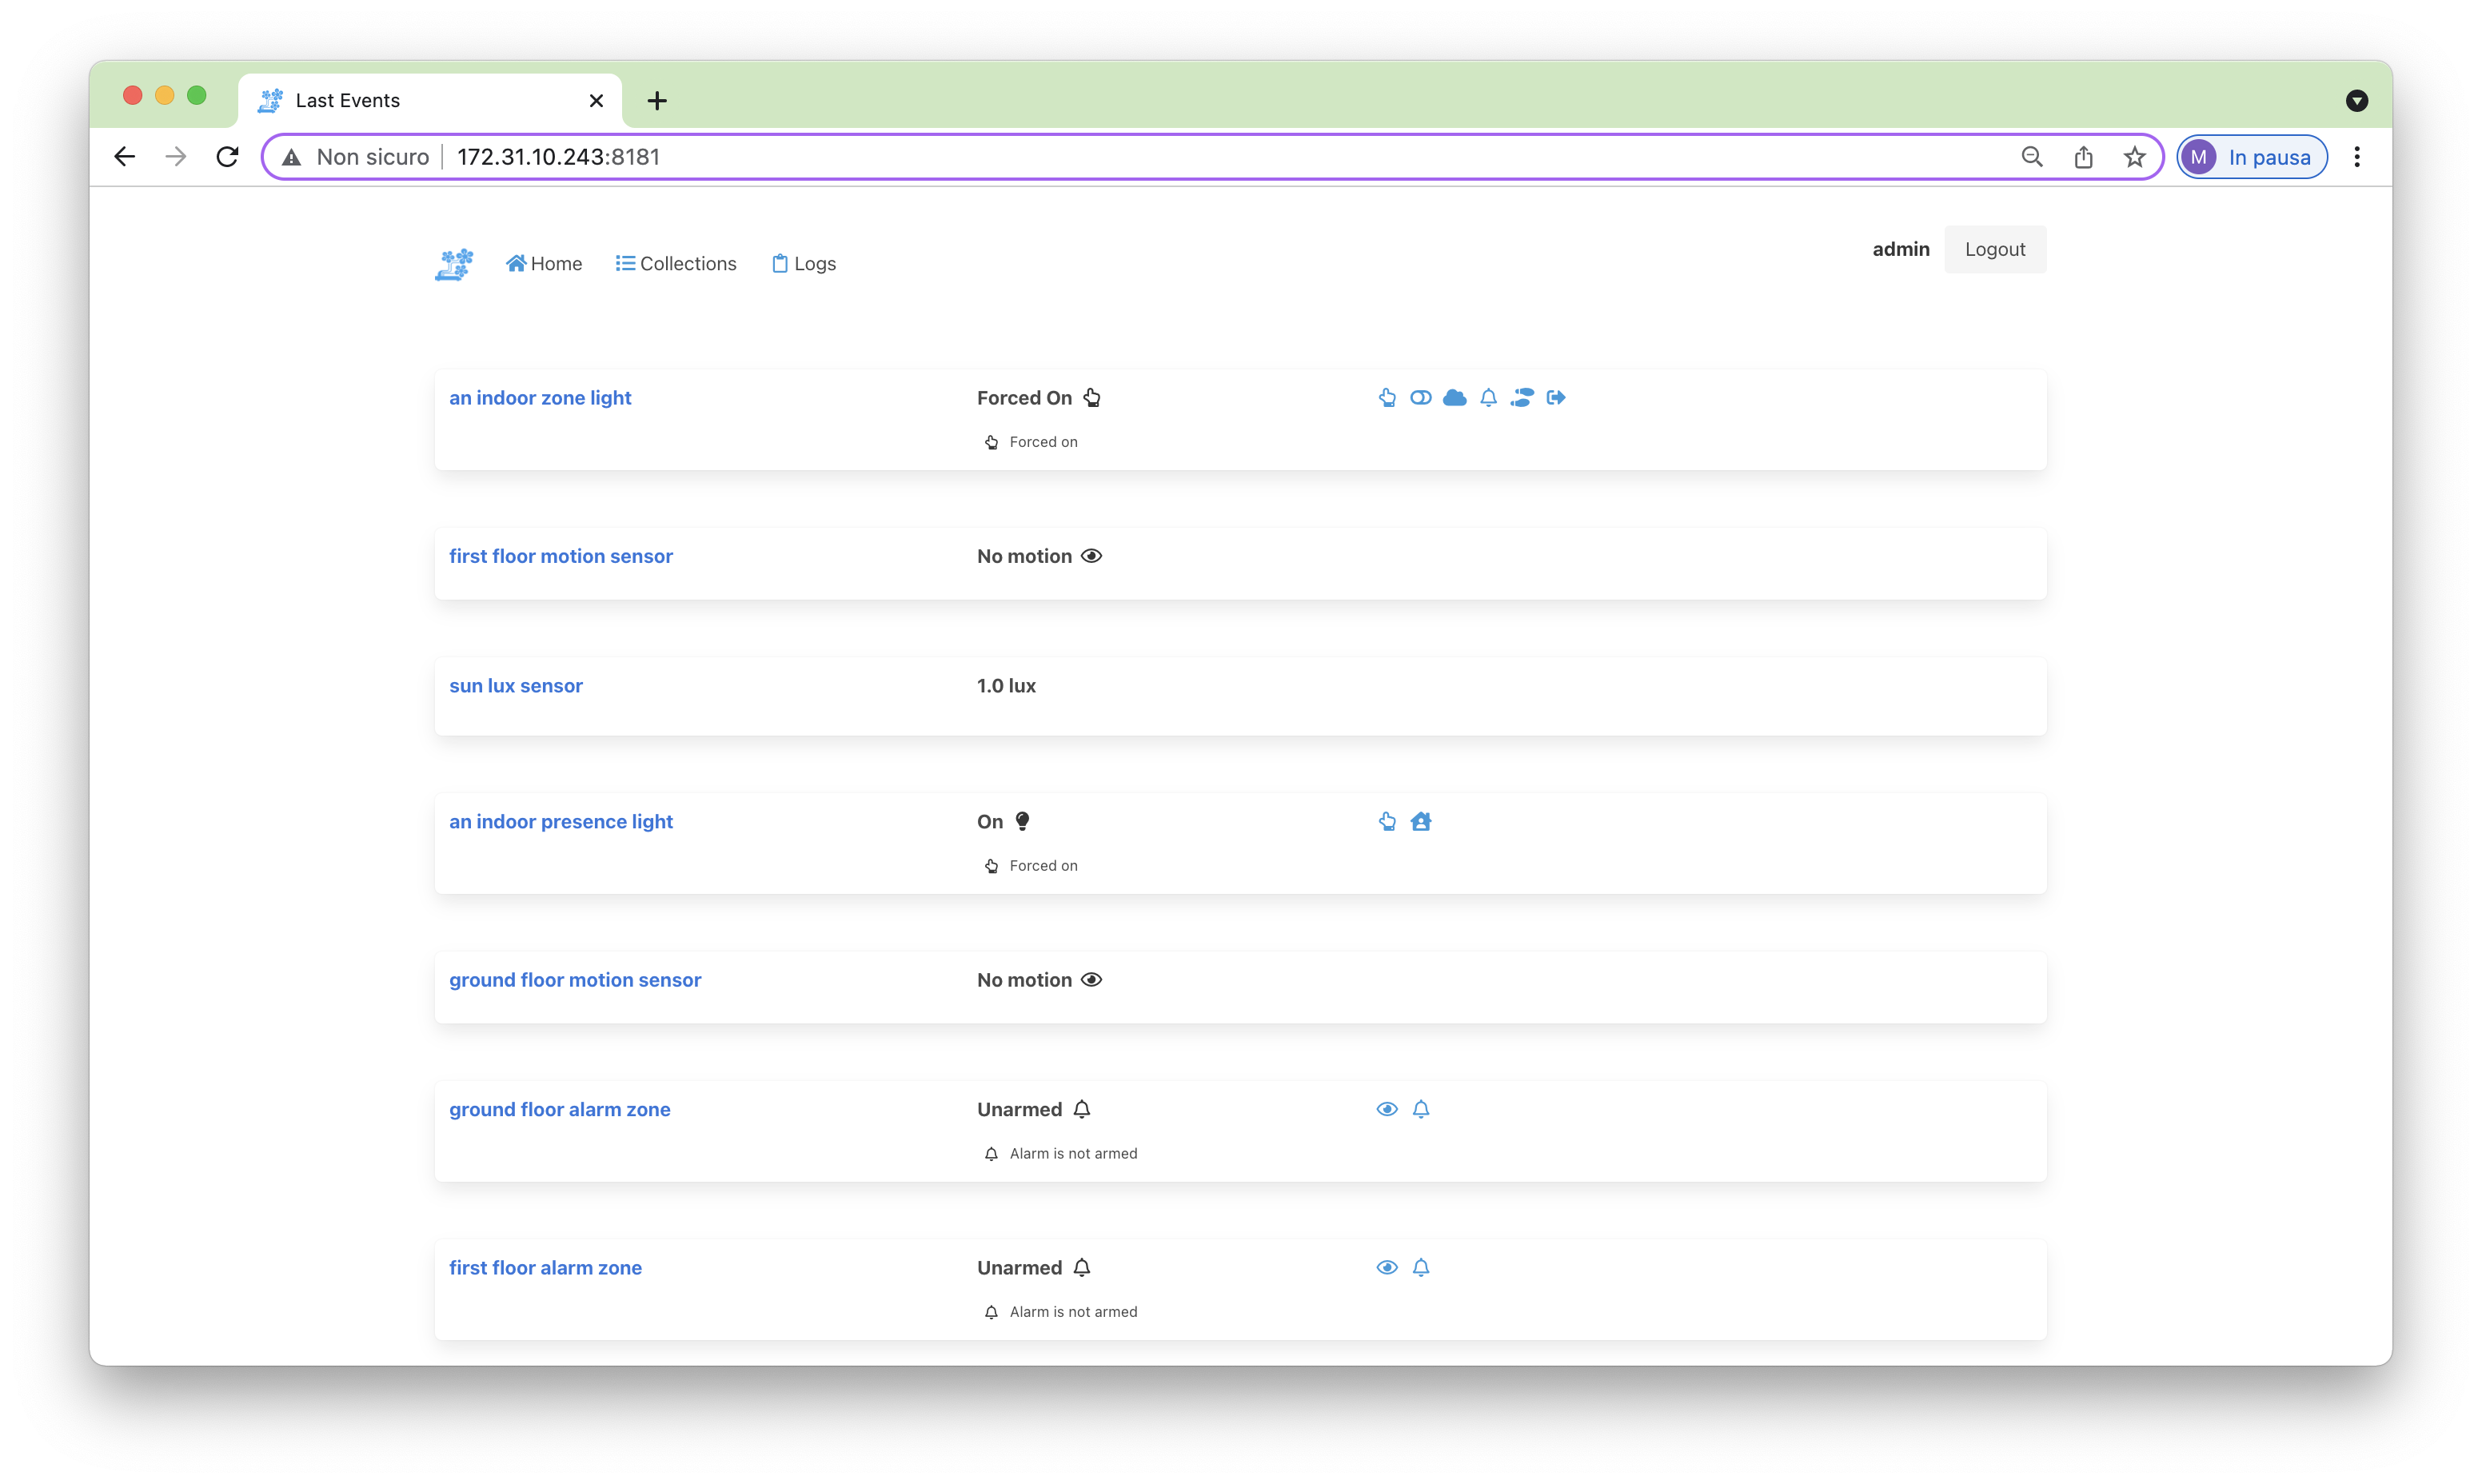Open the Logs page
The height and width of the screenshot is (1484, 2482).
(x=804, y=264)
